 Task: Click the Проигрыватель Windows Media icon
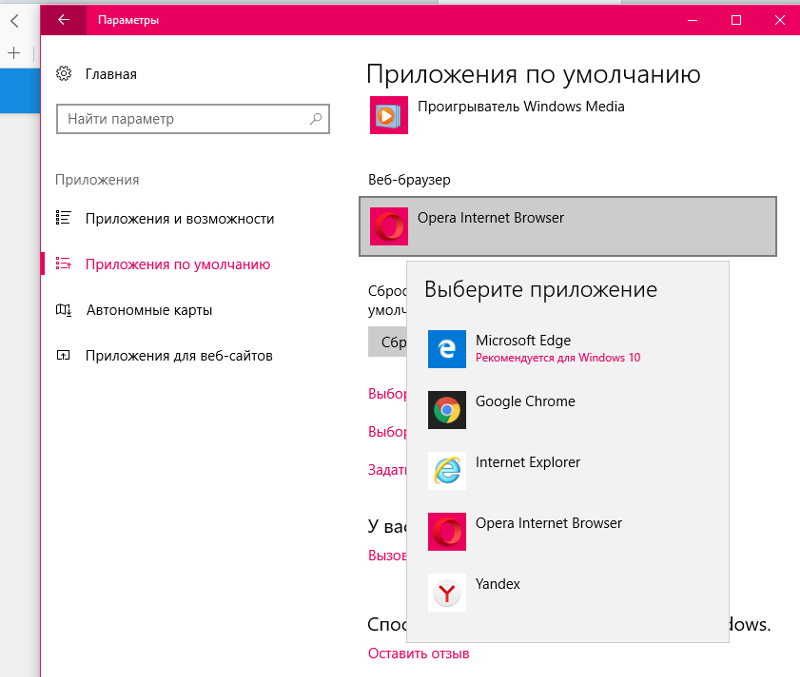tap(389, 115)
